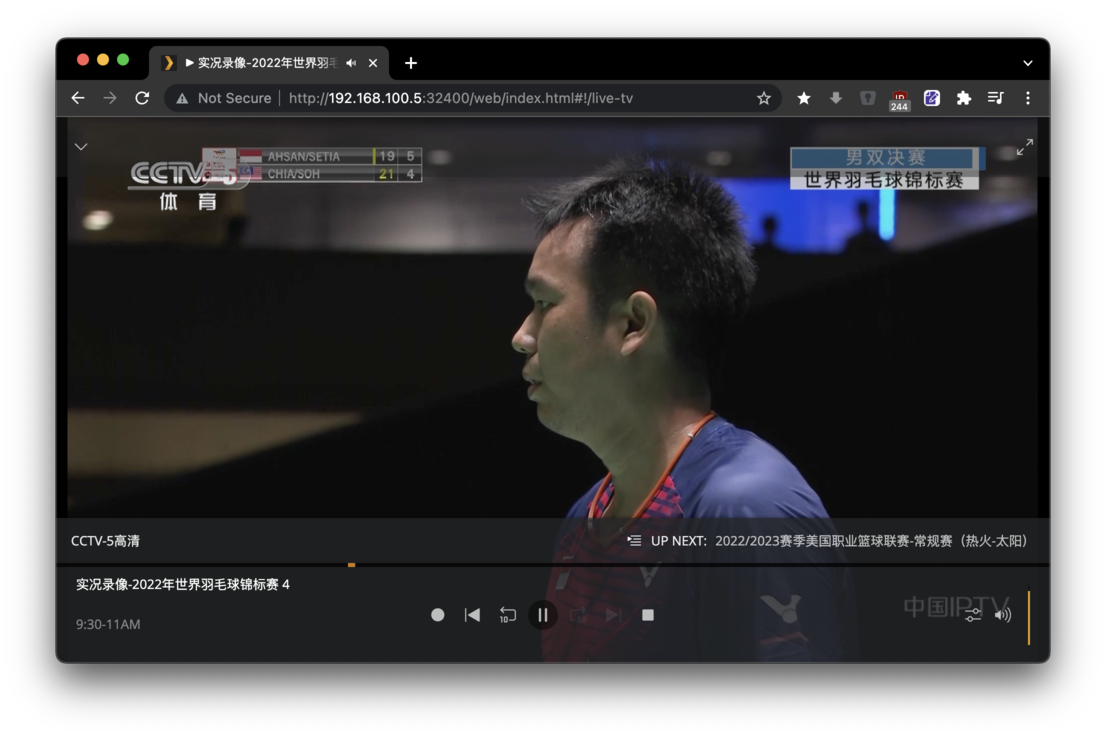Close the Plex live TV tab
The width and height of the screenshot is (1106, 737).
click(373, 63)
